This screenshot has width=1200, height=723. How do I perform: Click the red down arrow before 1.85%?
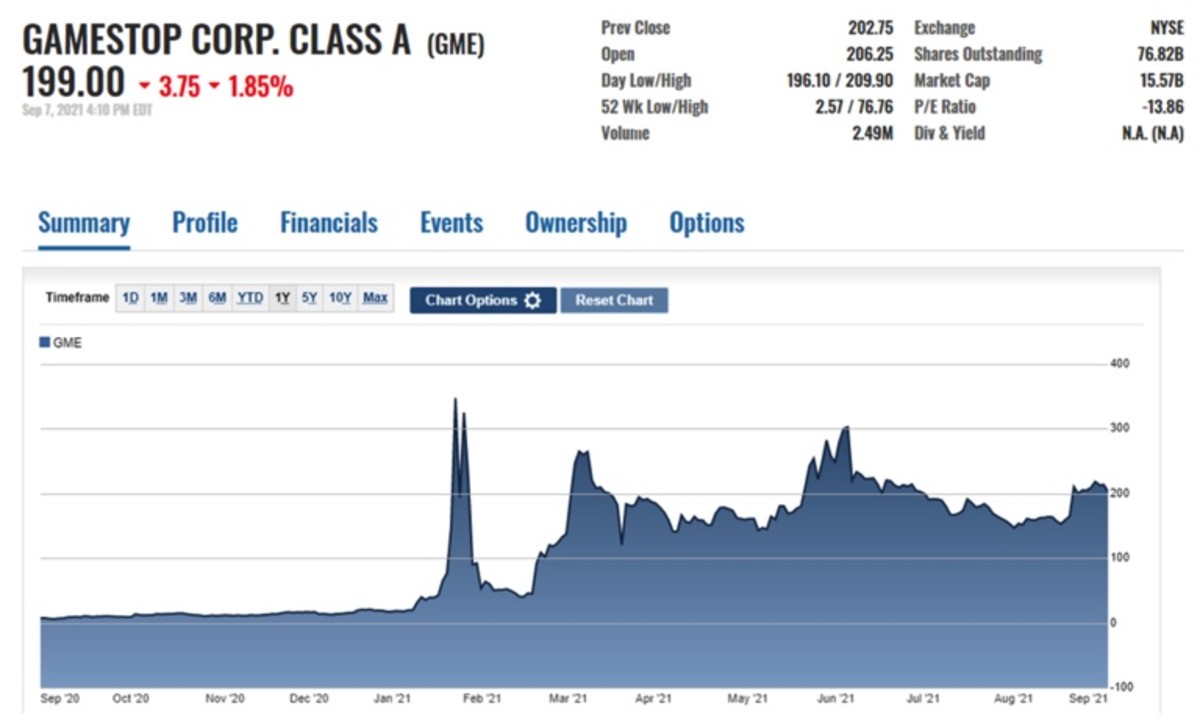coord(215,87)
